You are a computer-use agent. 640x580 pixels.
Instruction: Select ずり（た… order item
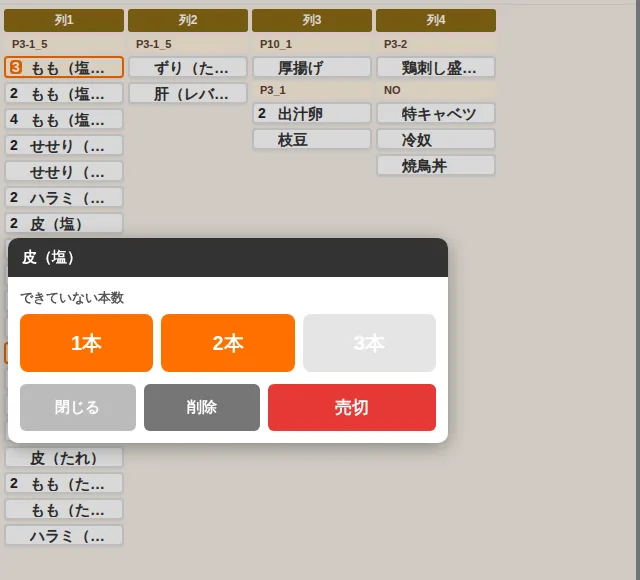click(x=188, y=67)
